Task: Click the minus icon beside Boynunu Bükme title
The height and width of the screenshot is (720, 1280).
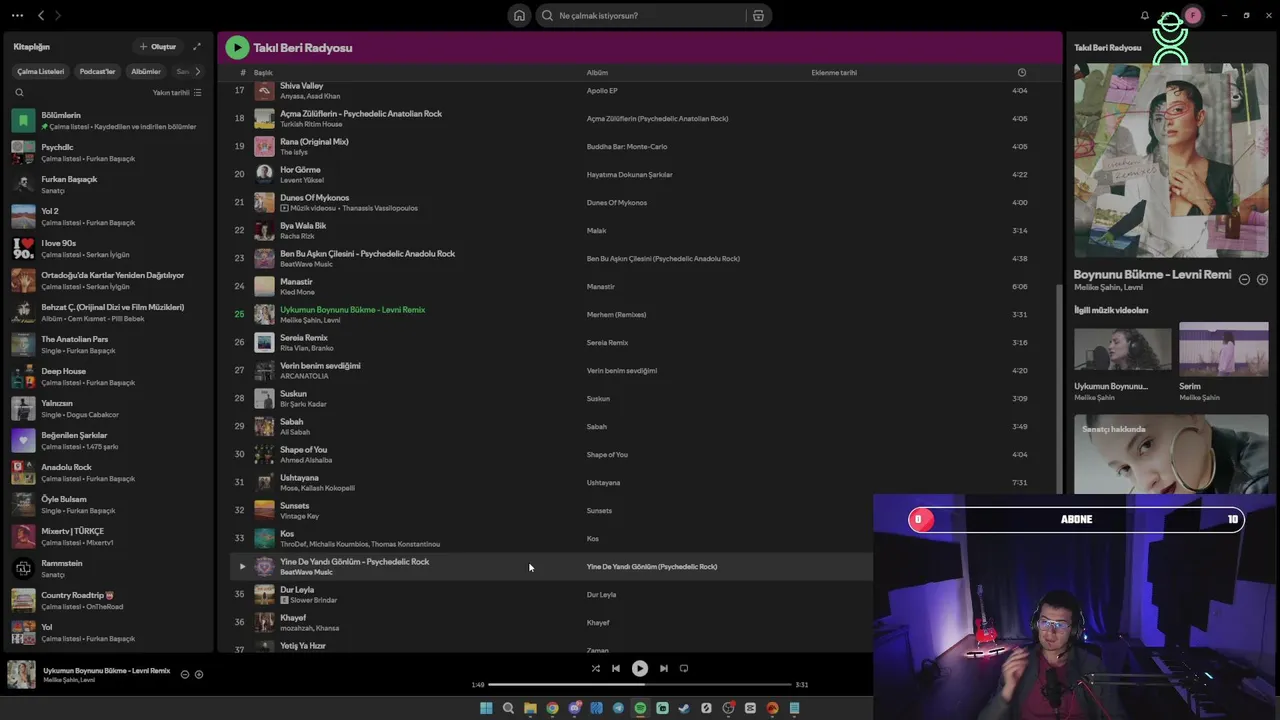Action: click(x=1244, y=279)
